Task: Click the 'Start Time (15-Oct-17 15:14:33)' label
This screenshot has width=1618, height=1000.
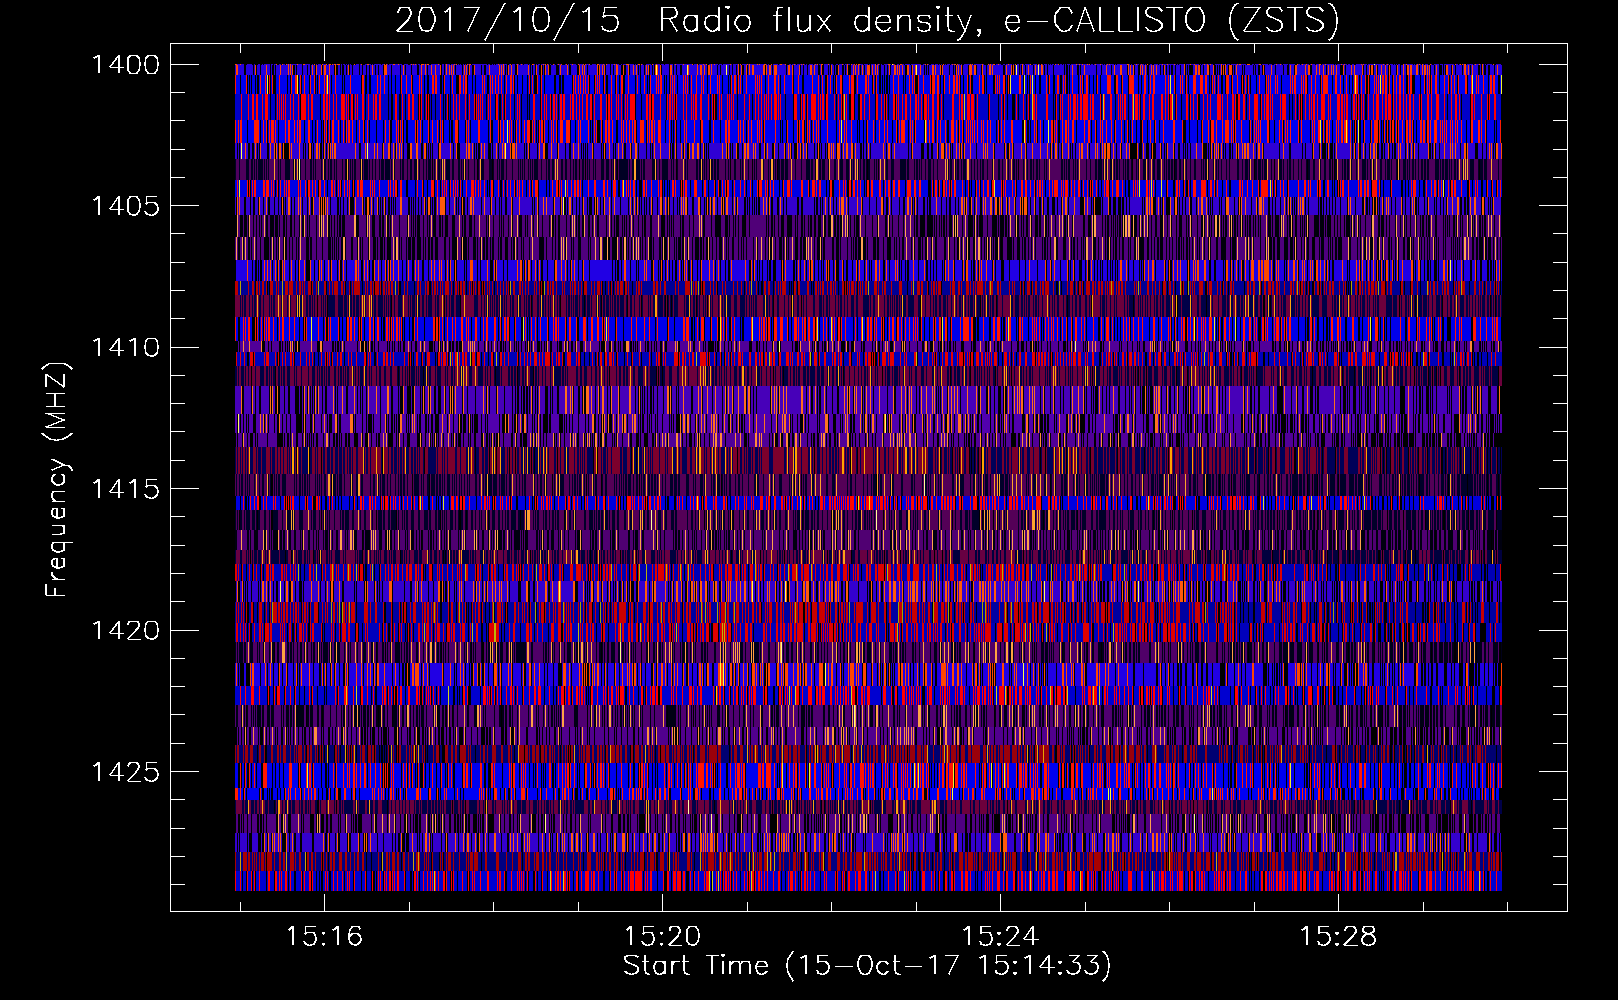Action: point(867,966)
